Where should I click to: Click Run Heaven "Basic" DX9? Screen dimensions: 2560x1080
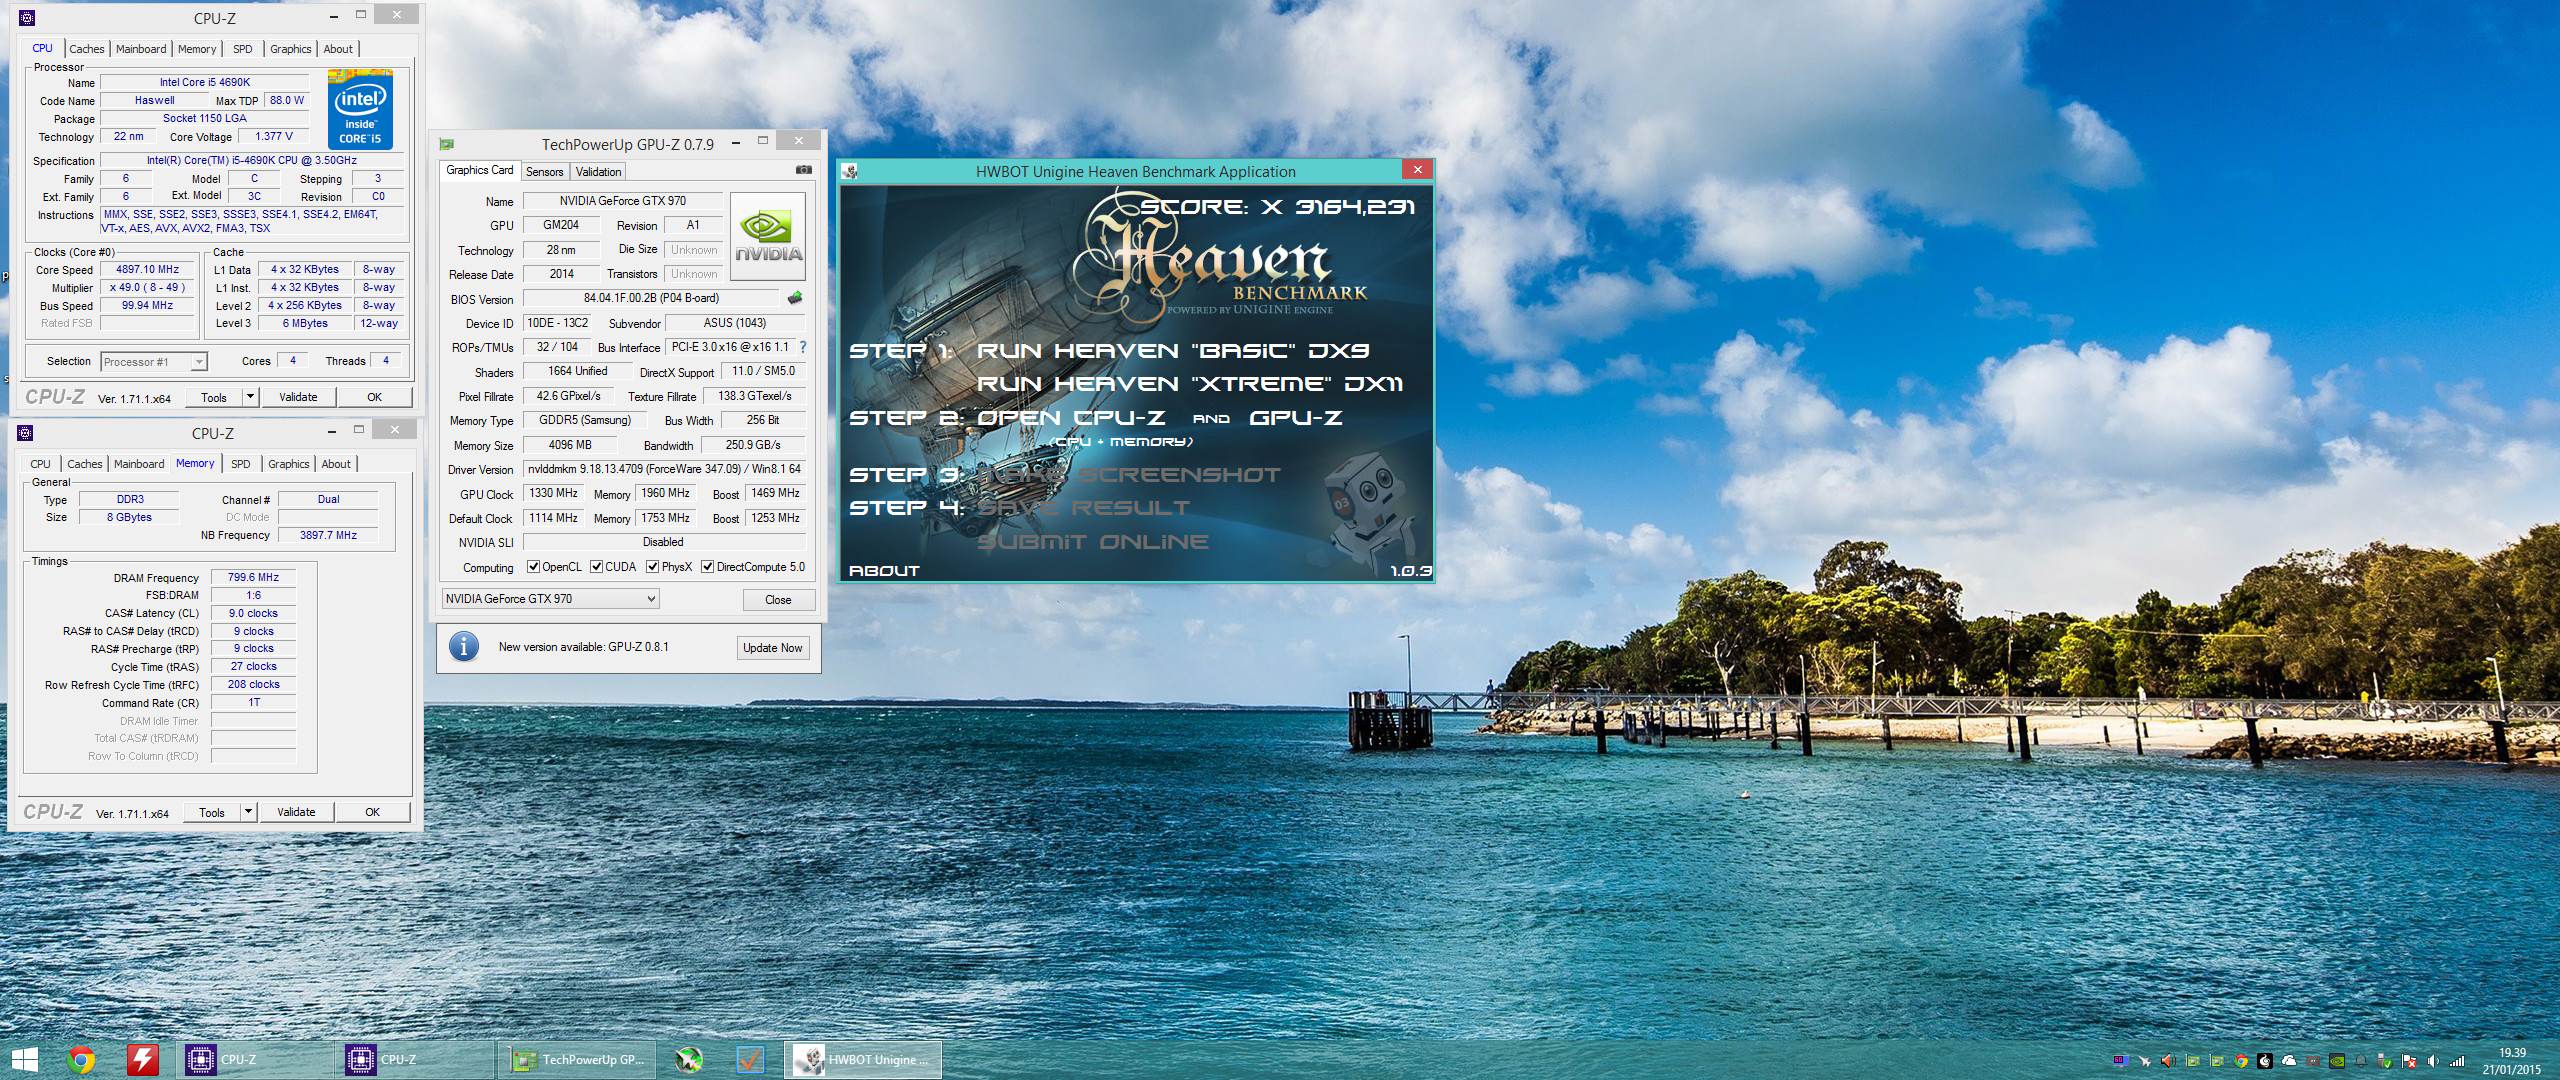pyautogui.click(x=1173, y=351)
